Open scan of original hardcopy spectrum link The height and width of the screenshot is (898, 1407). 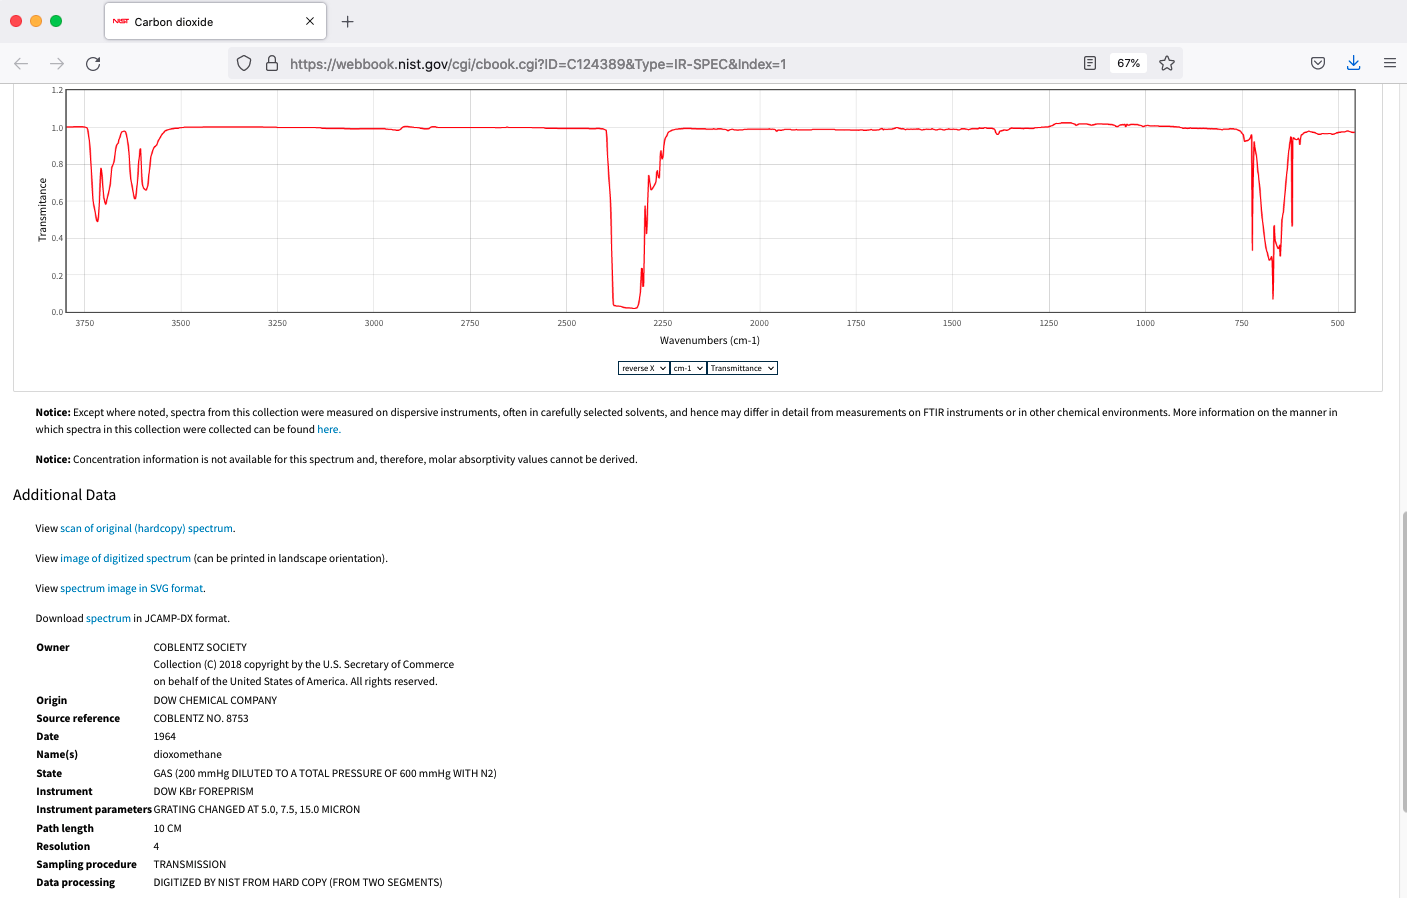pos(146,528)
